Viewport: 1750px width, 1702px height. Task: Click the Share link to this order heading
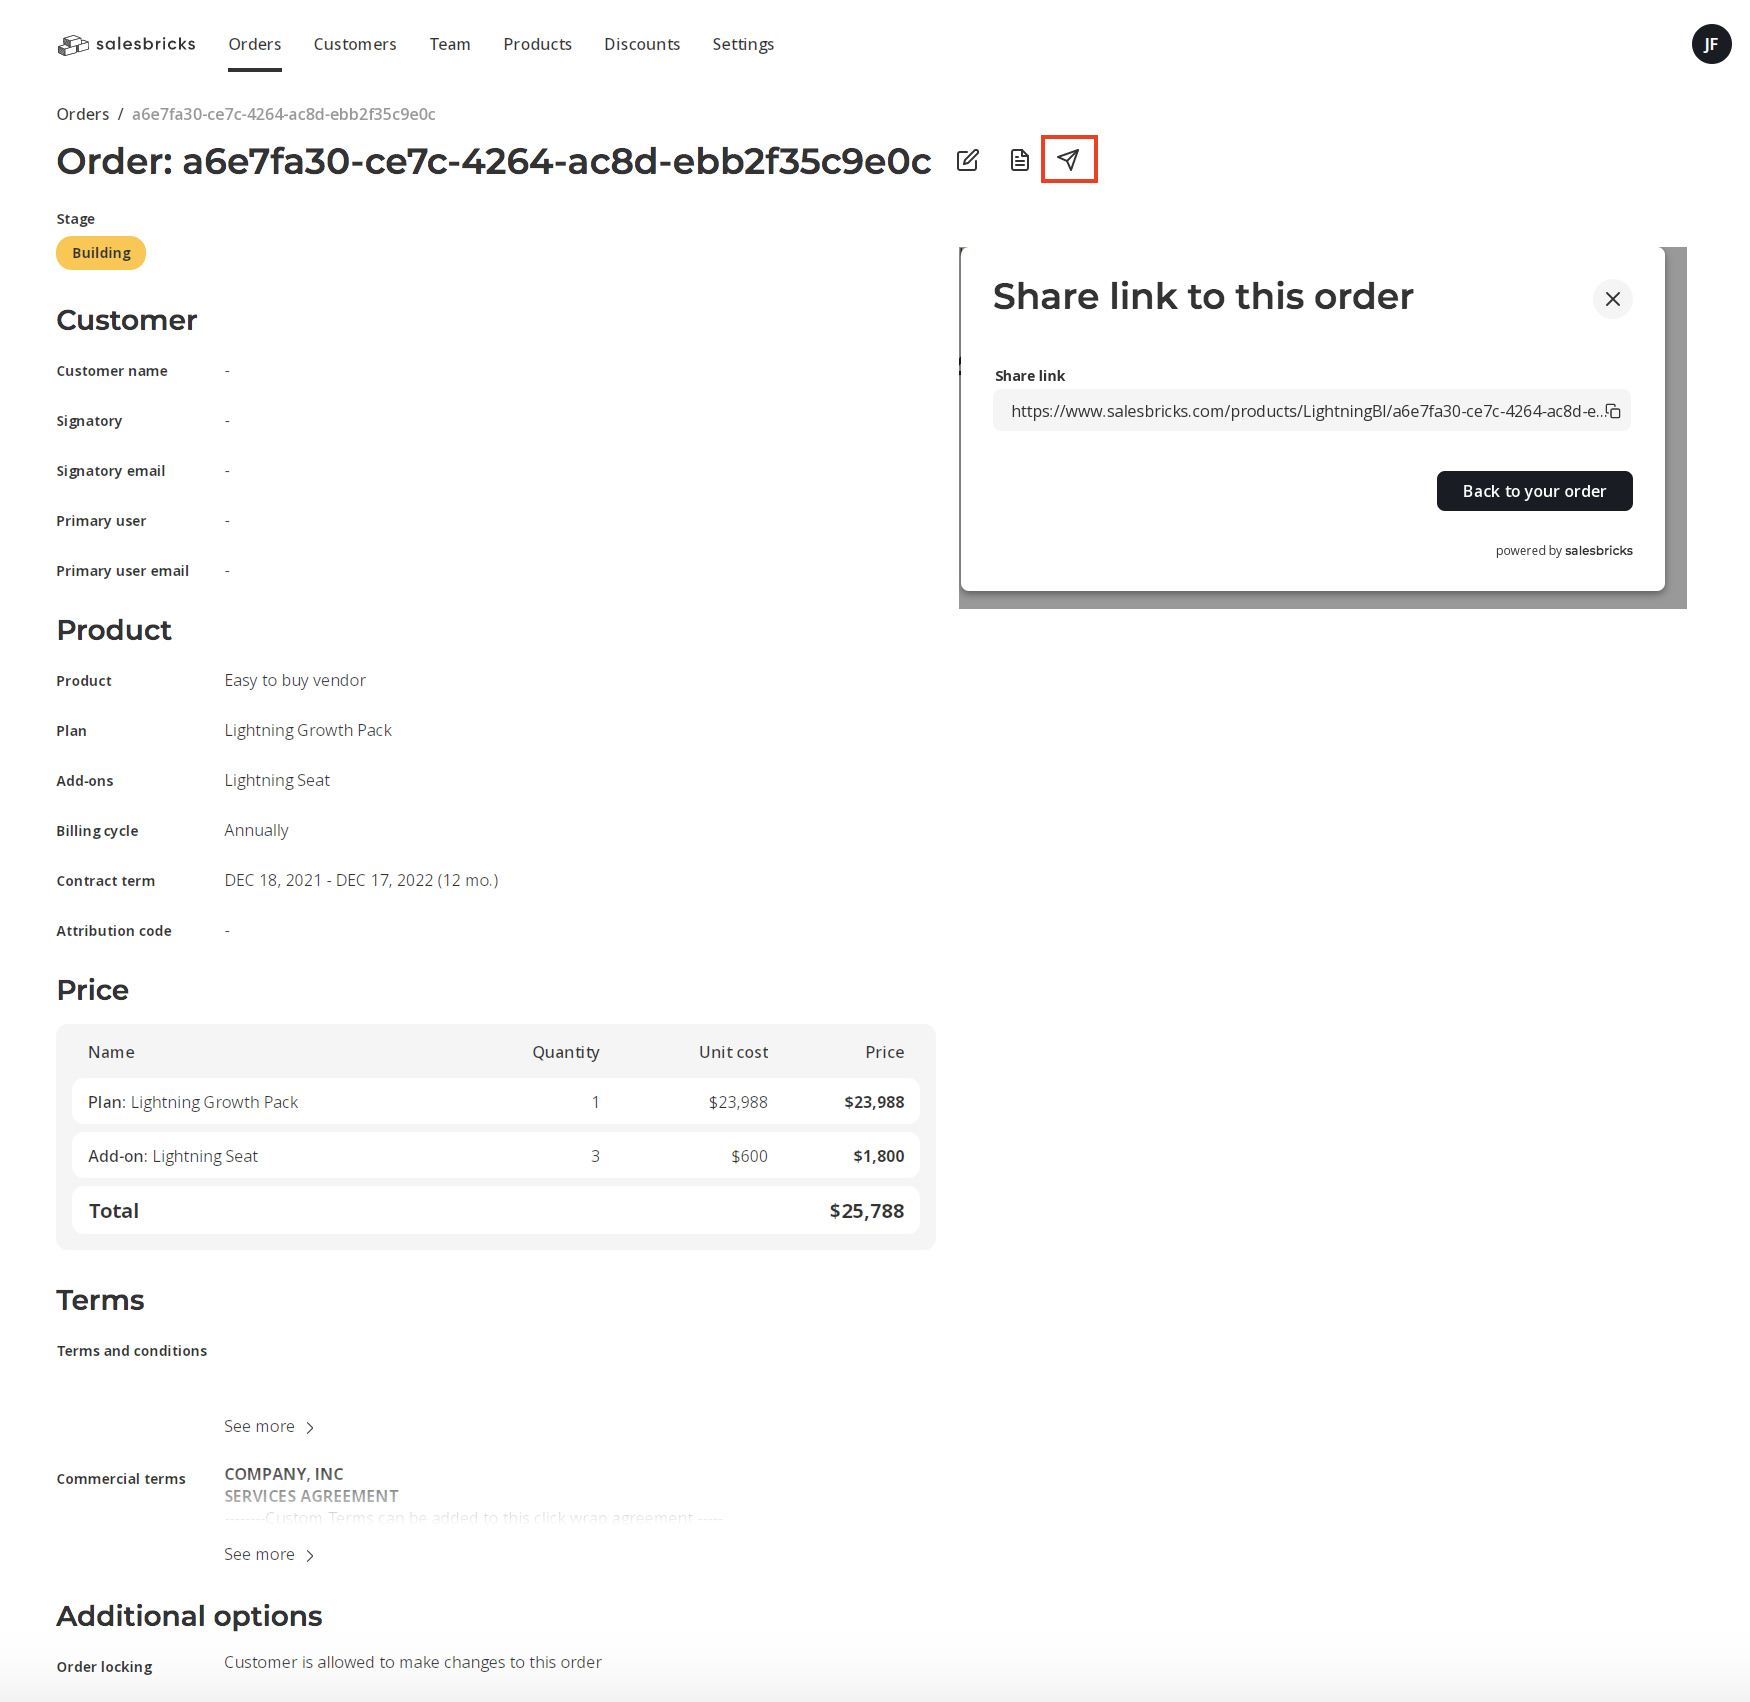click(x=1203, y=297)
